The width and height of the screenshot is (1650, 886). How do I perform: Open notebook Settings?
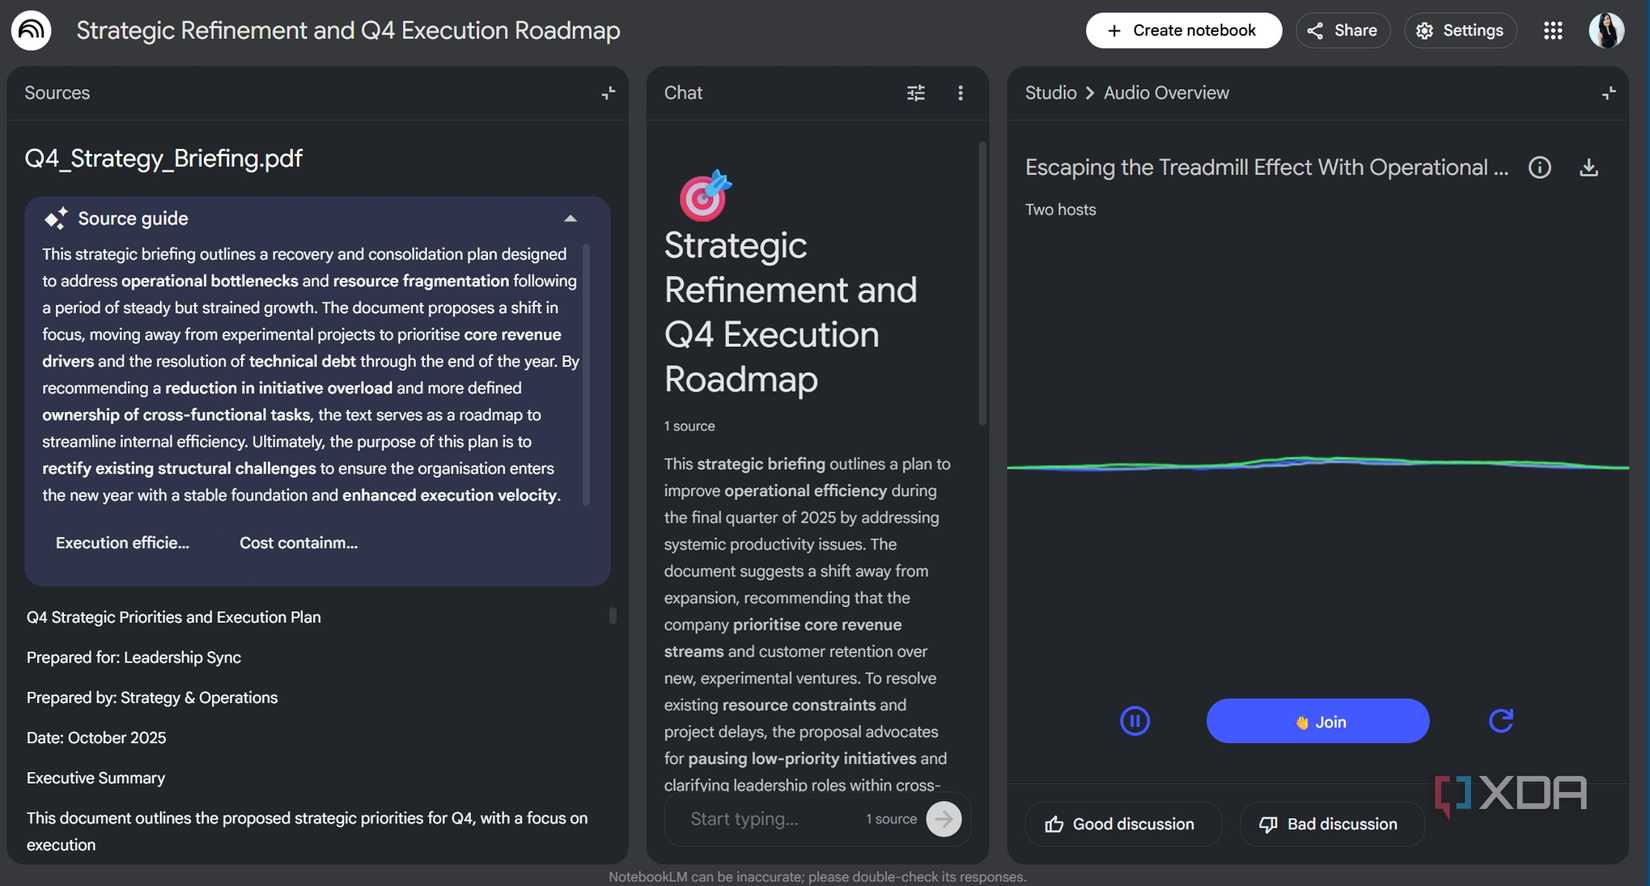1461,31
